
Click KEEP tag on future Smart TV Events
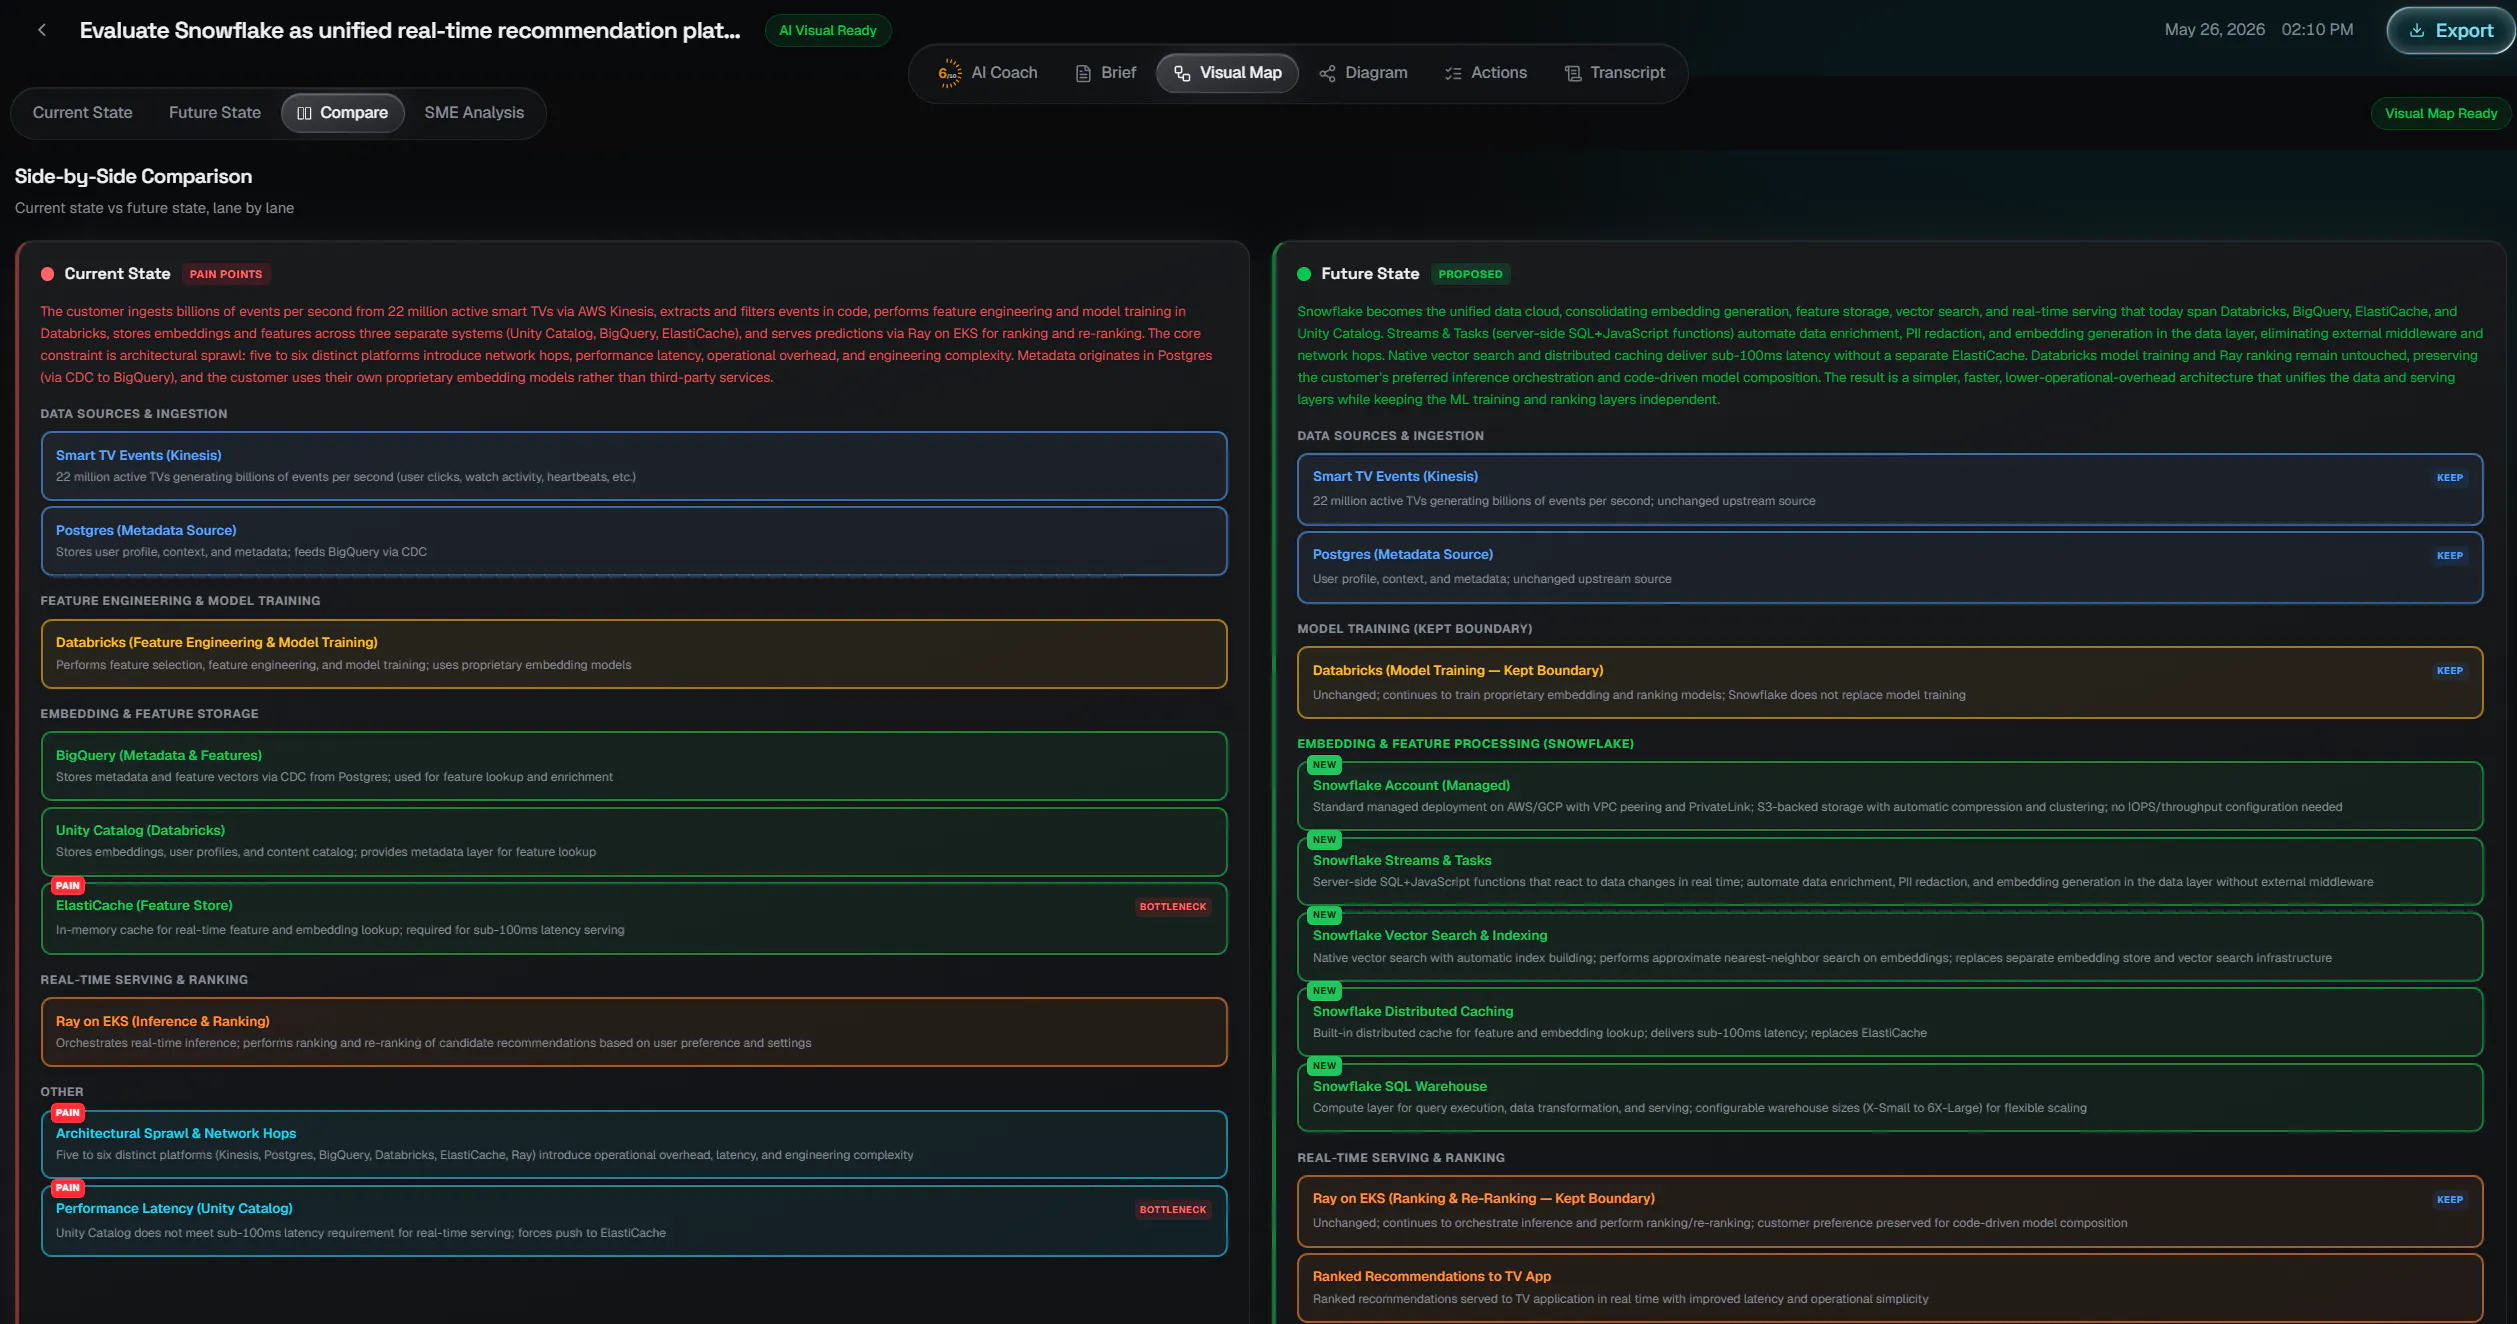point(2449,478)
